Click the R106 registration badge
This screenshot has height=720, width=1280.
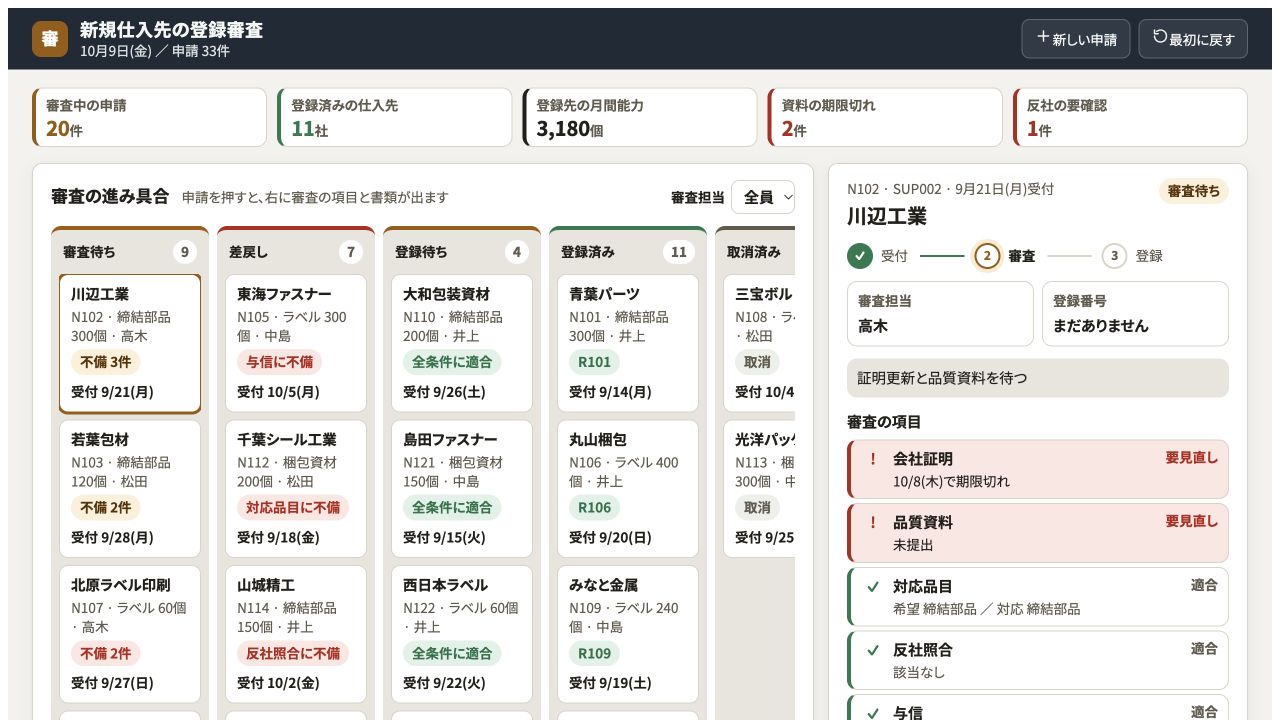pos(594,507)
